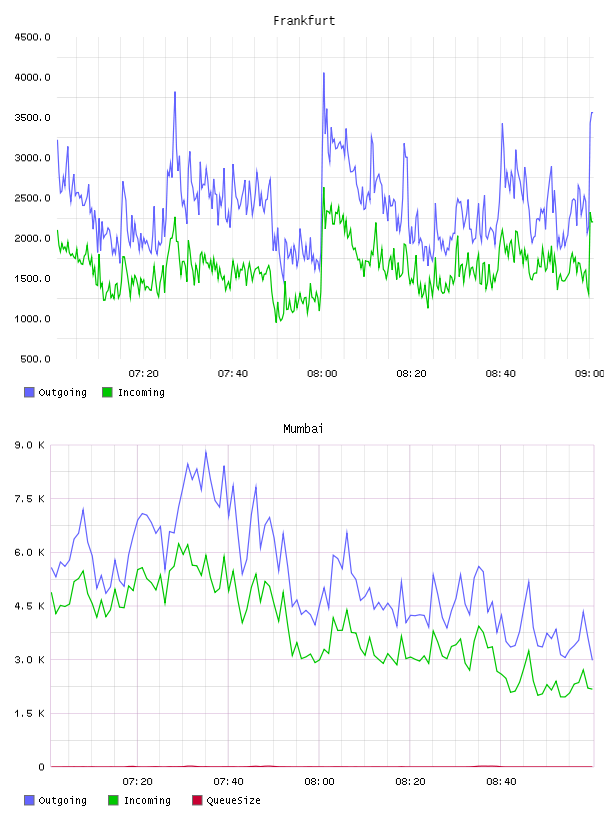Click the Mumbai QueueSize legend label
Viewport: 608px width, 816px height.
coord(233,800)
